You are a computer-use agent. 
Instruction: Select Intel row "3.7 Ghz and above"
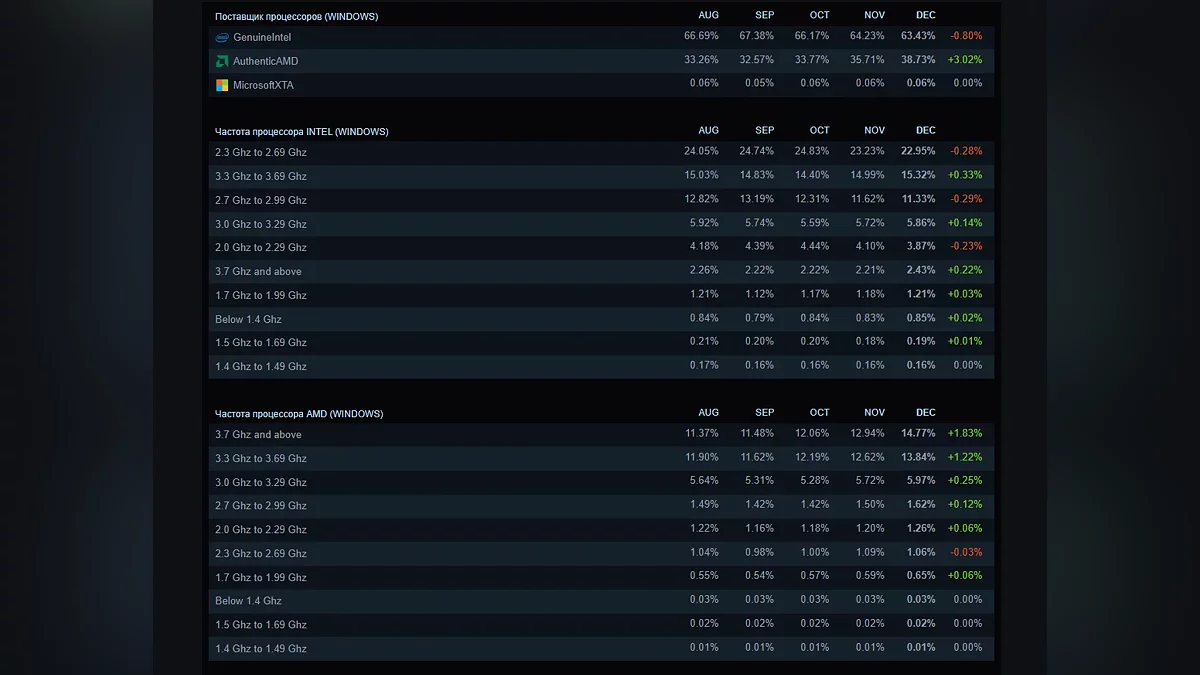pos(258,271)
